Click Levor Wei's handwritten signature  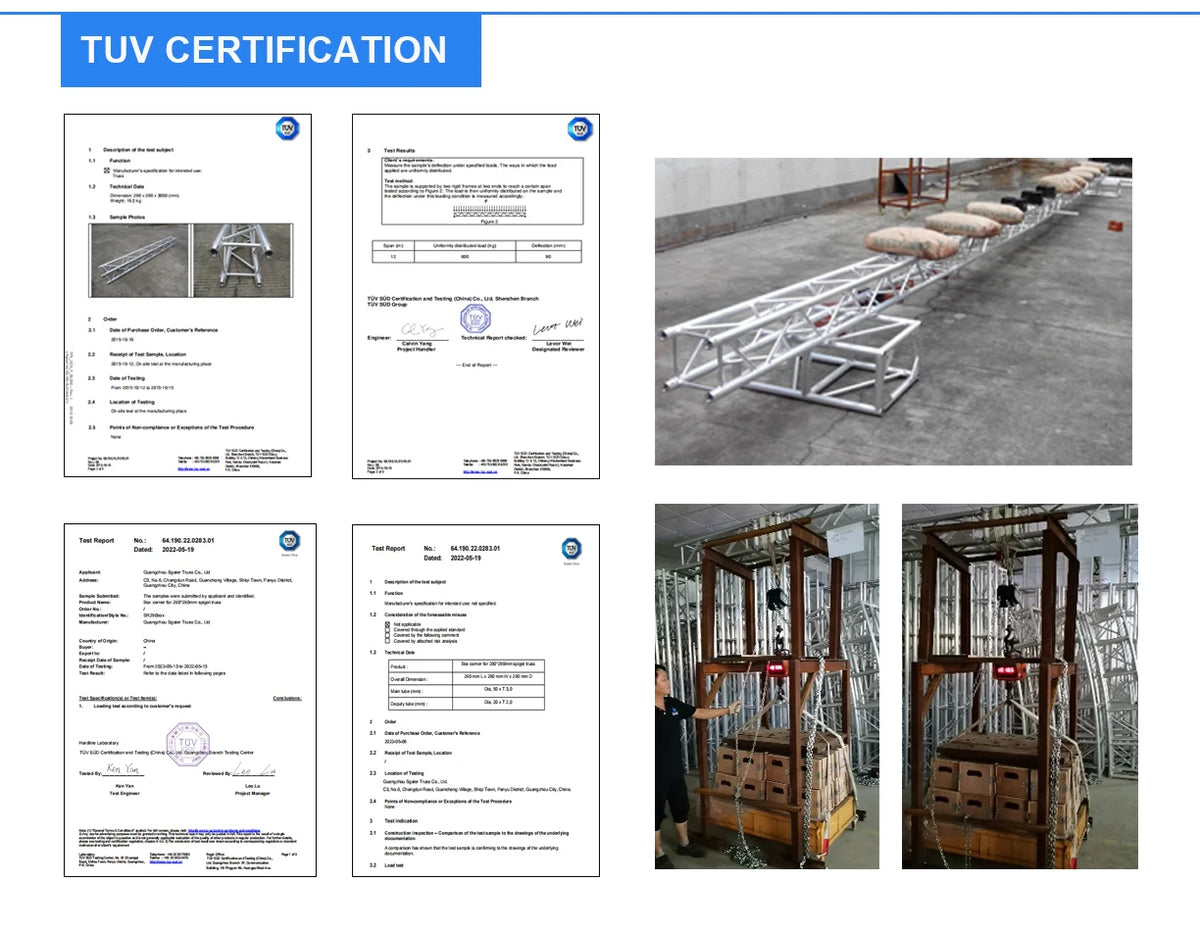pos(557,327)
